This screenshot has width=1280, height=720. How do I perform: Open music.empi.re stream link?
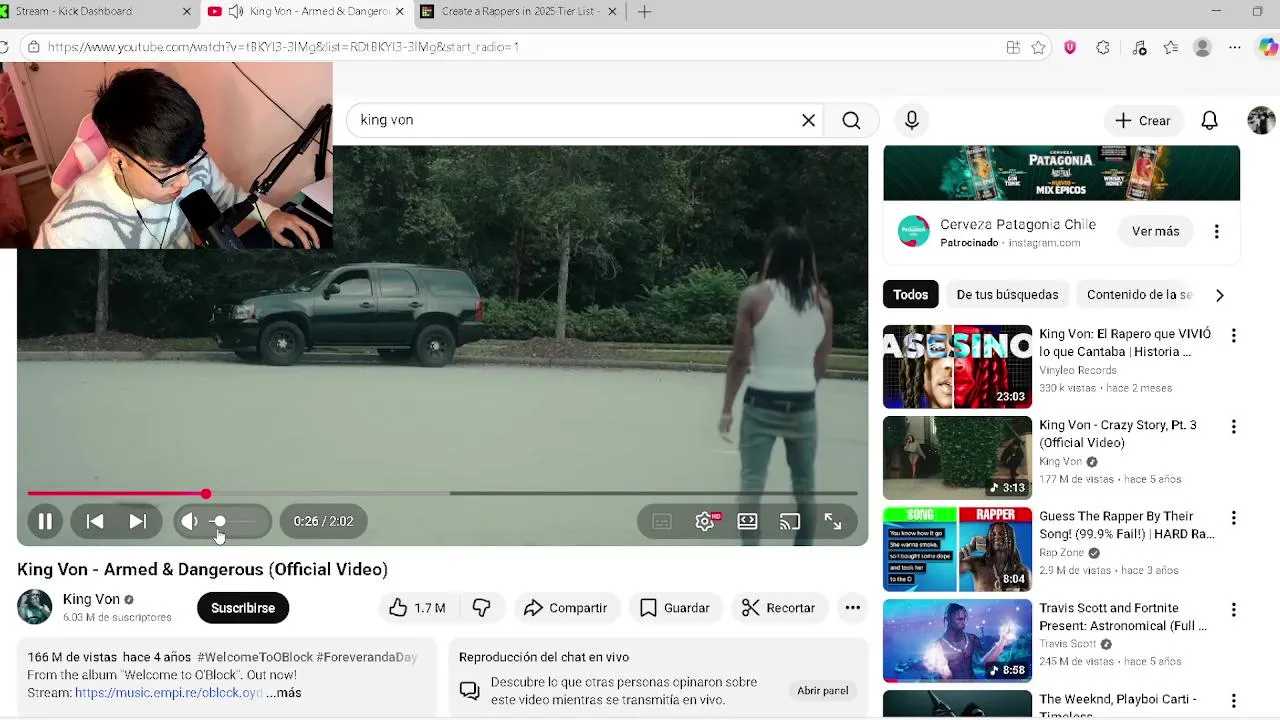pos(168,692)
